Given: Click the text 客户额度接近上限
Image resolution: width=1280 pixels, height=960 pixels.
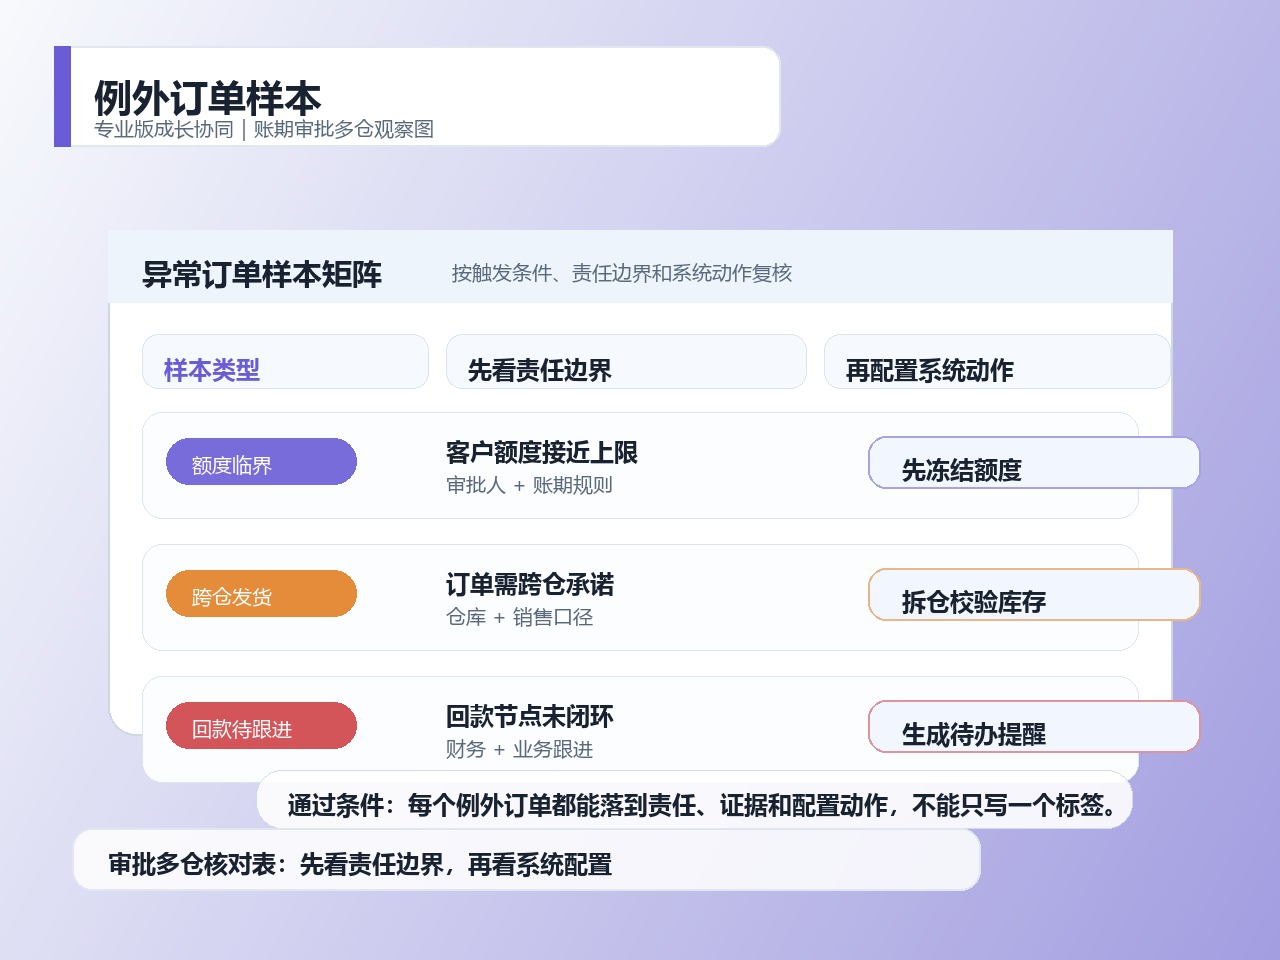Looking at the screenshot, I should tap(542, 453).
